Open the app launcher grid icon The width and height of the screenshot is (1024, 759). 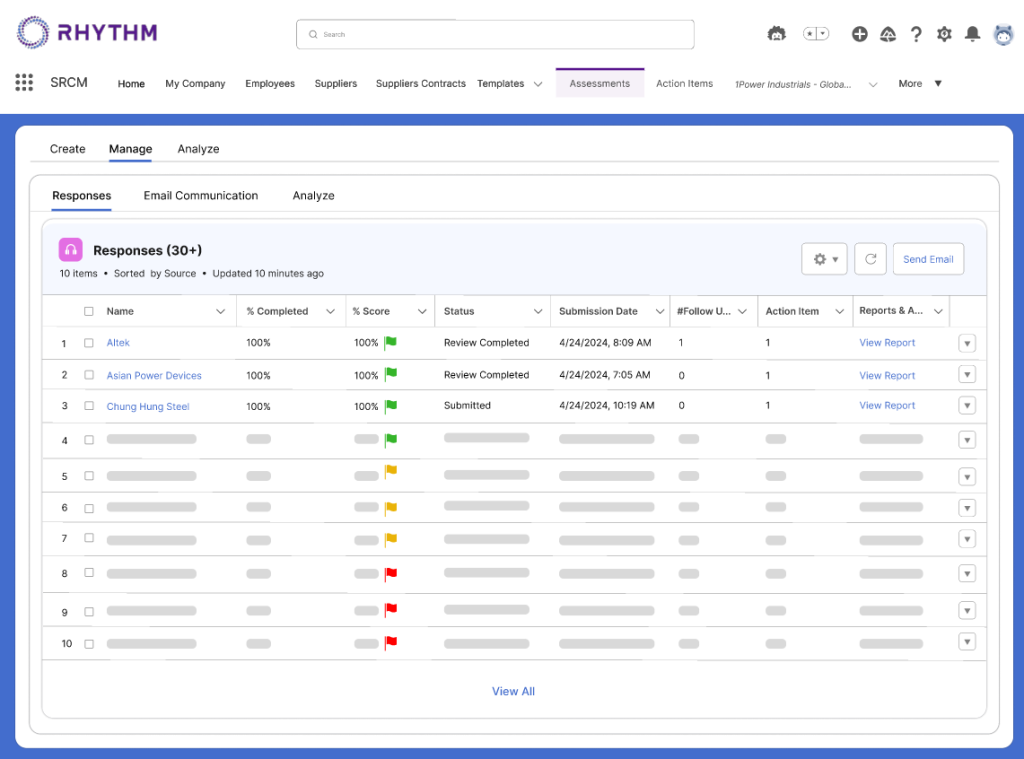[x=25, y=83]
